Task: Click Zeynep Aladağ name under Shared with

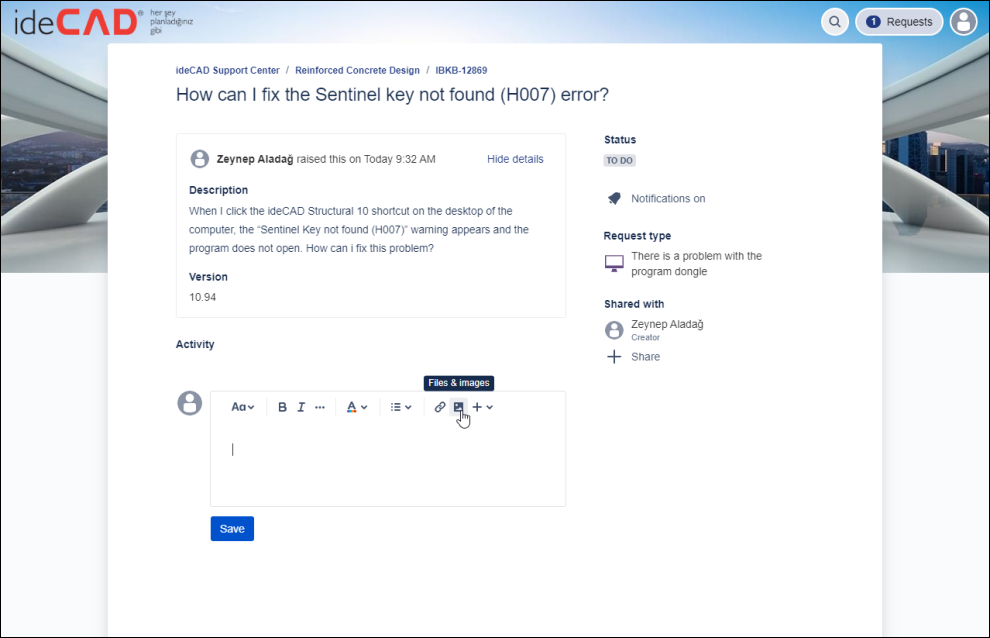Action: 667,324
